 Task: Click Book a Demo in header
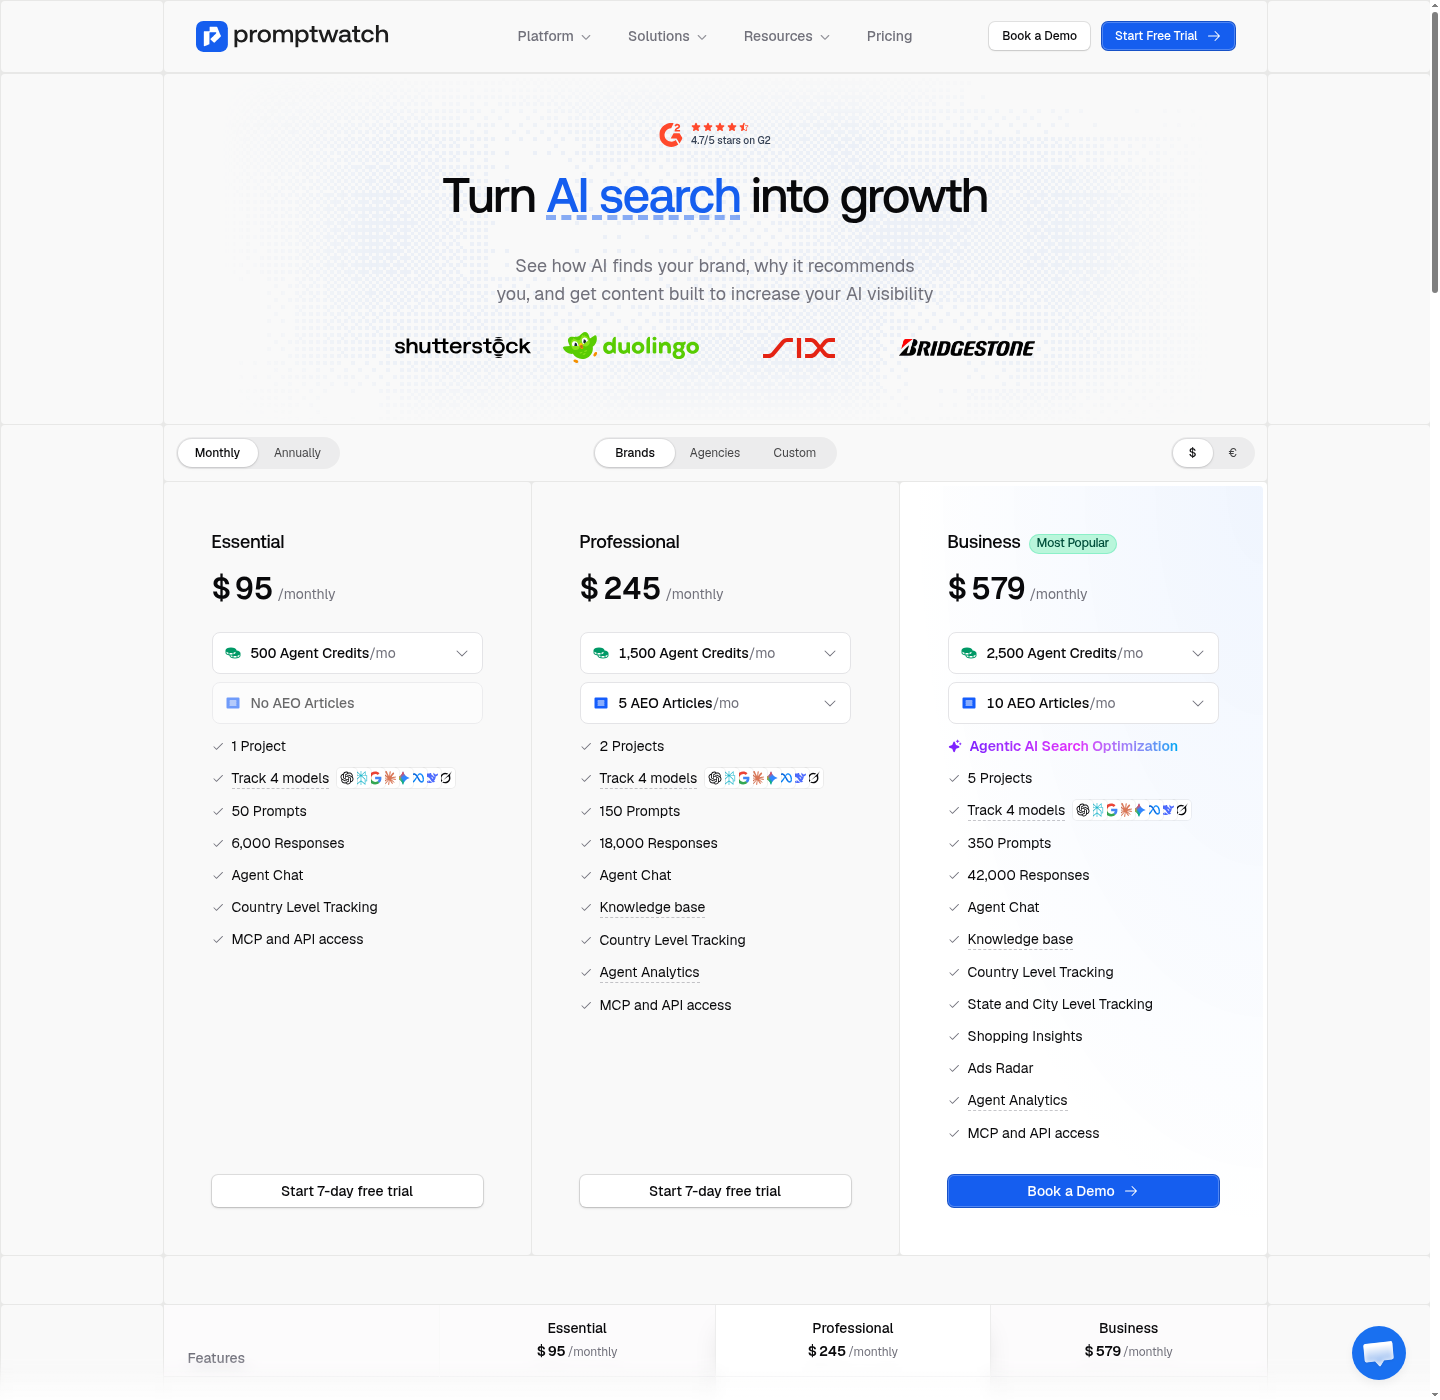point(1039,36)
